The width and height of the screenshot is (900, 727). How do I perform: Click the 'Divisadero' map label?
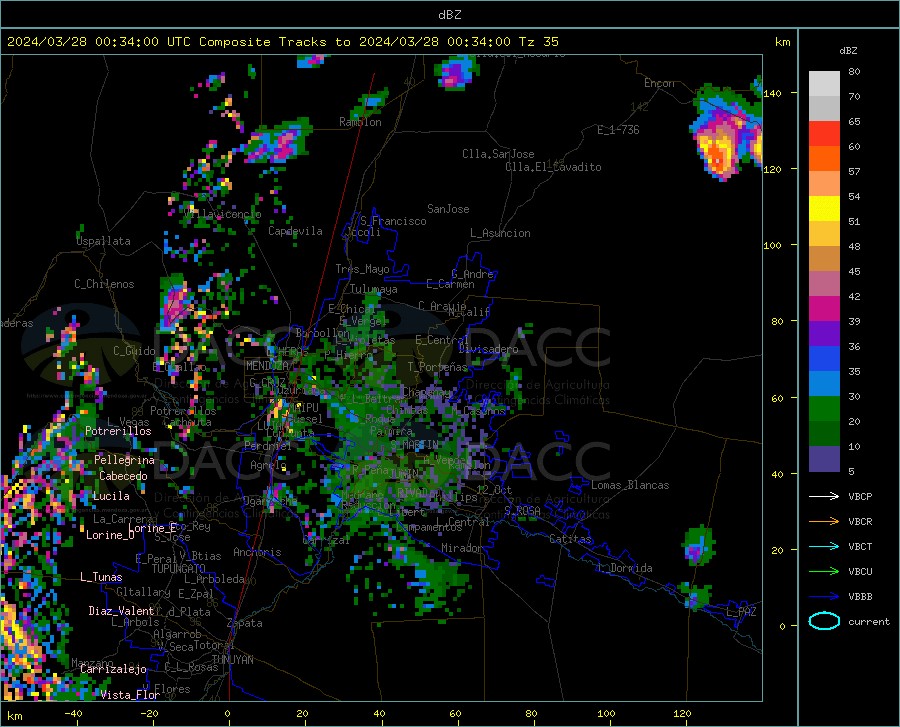pyautogui.click(x=488, y=349)
